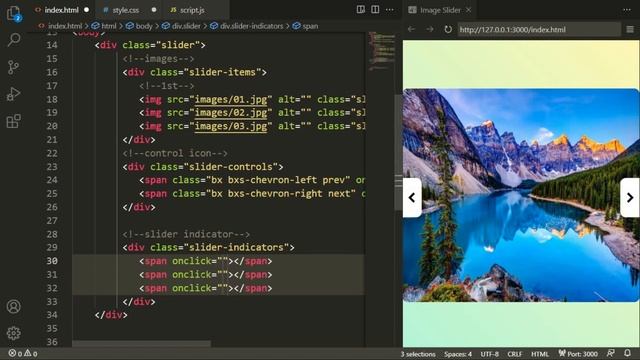Click the horizontal editor scrollbar
640x360 pixels.
pyautogui.click(x=142, y=344)
